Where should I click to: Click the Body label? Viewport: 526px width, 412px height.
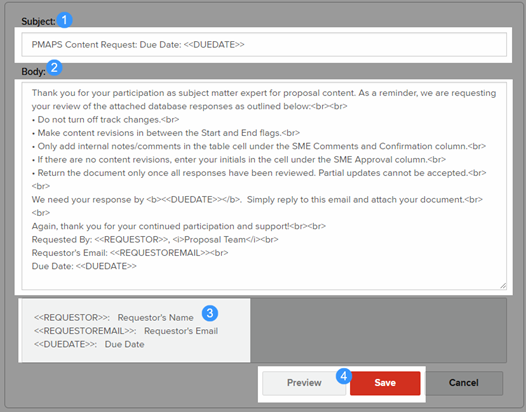(x=33, y=71)
